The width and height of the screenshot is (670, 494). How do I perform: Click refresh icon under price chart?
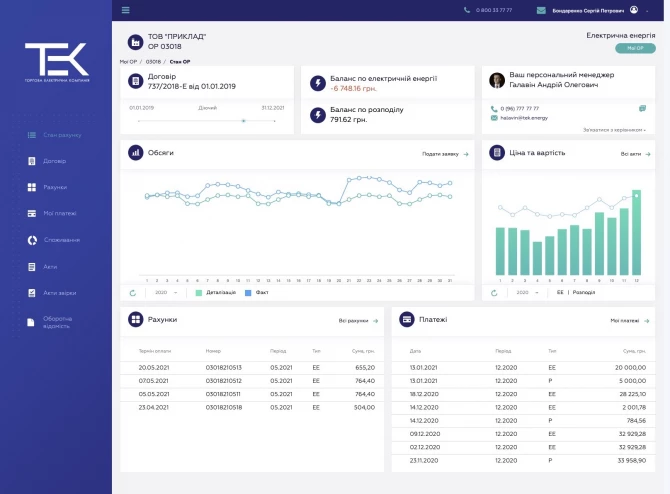(494, 293)
